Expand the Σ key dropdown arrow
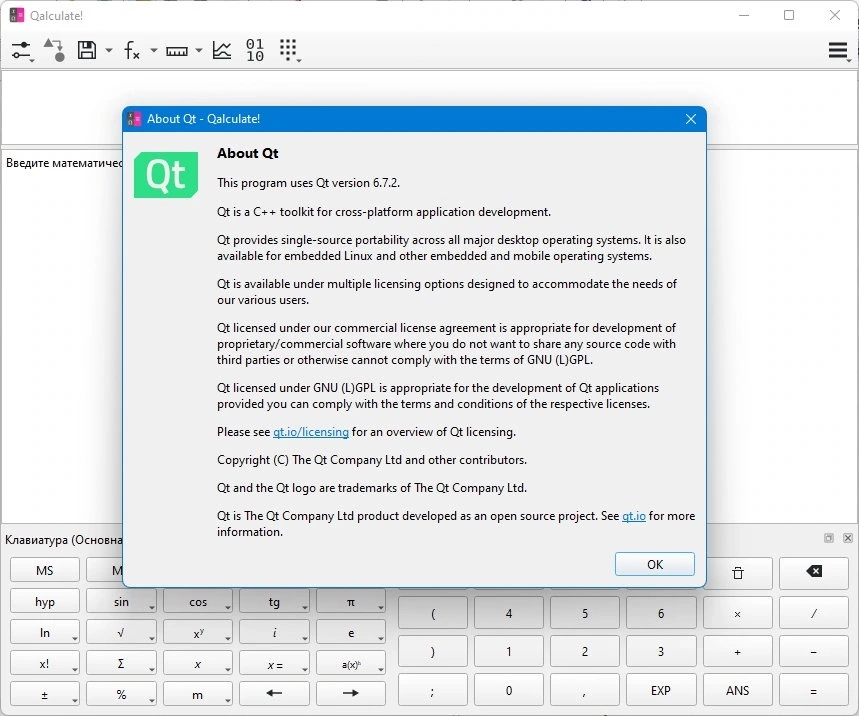 coord(151,669)
